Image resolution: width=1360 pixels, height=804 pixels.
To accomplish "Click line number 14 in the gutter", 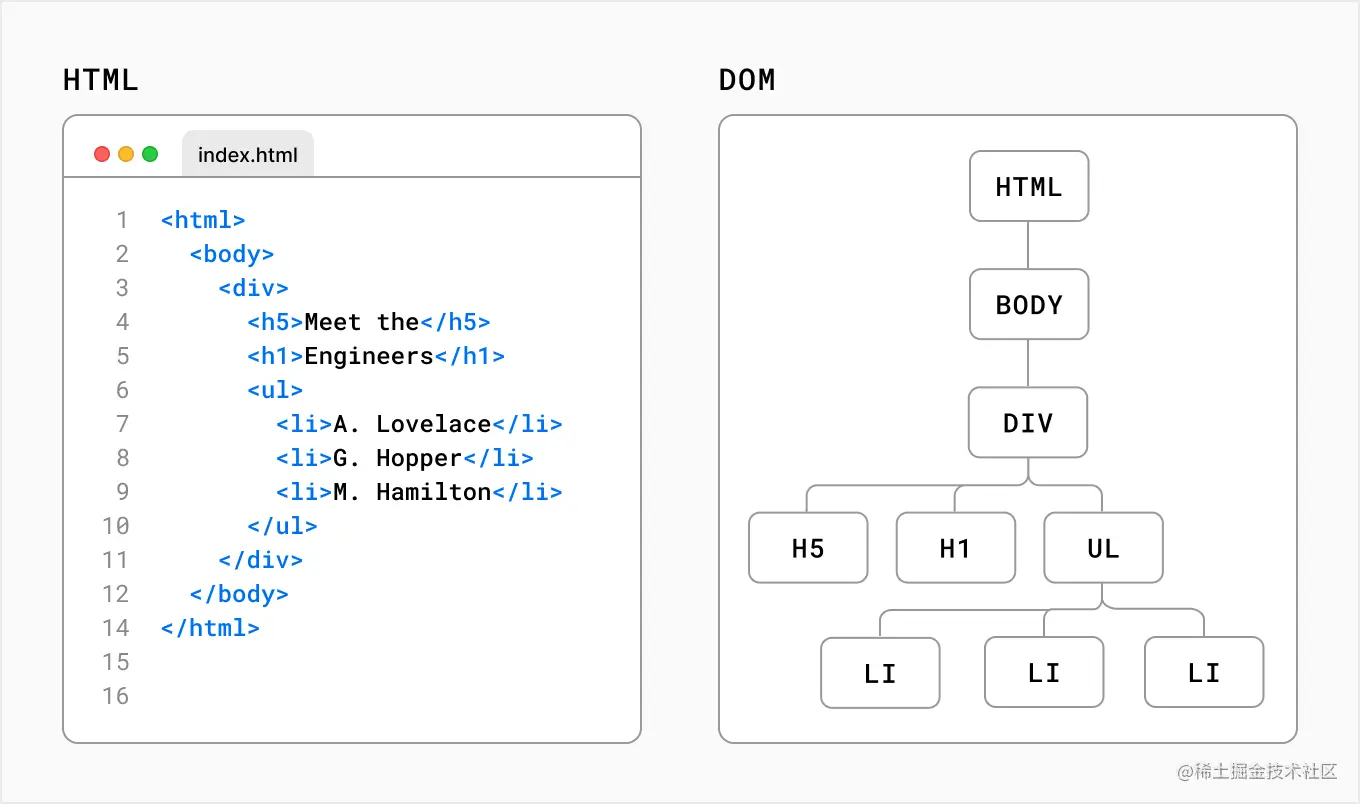I will [116, 628].
